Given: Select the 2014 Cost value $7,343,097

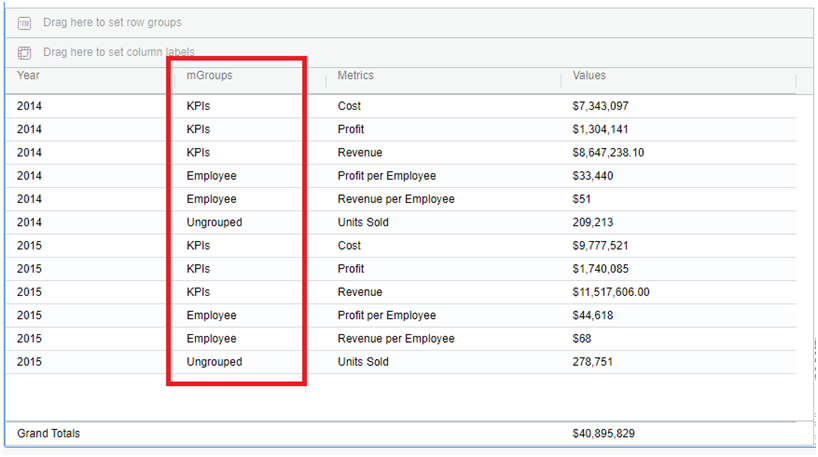Looking at the screenshot, I should [x=600, y=106].
